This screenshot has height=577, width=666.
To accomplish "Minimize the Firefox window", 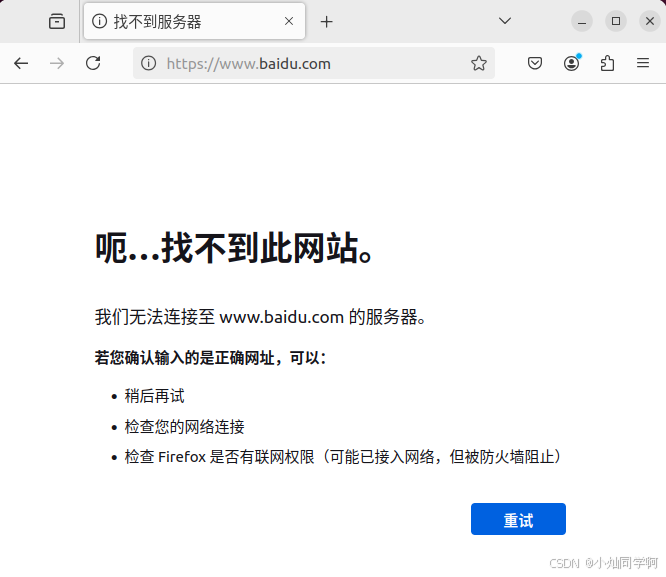I will [x=582, y=21].
